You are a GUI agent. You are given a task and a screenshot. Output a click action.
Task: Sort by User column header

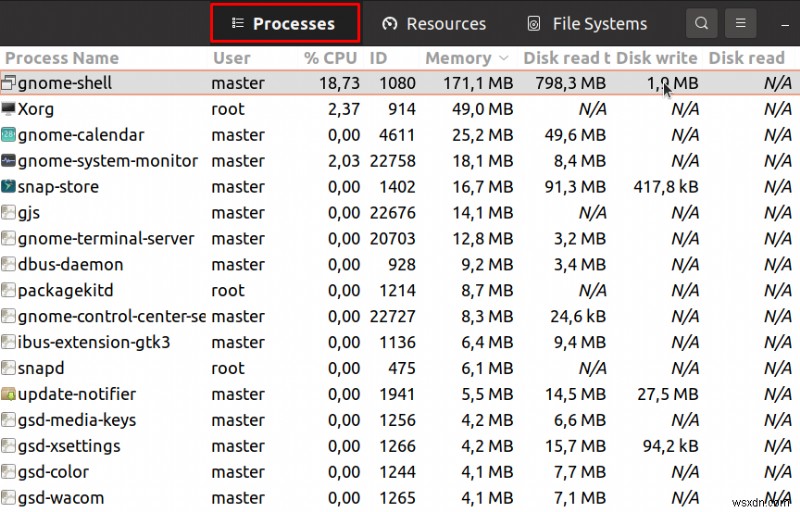click(231, 58)
